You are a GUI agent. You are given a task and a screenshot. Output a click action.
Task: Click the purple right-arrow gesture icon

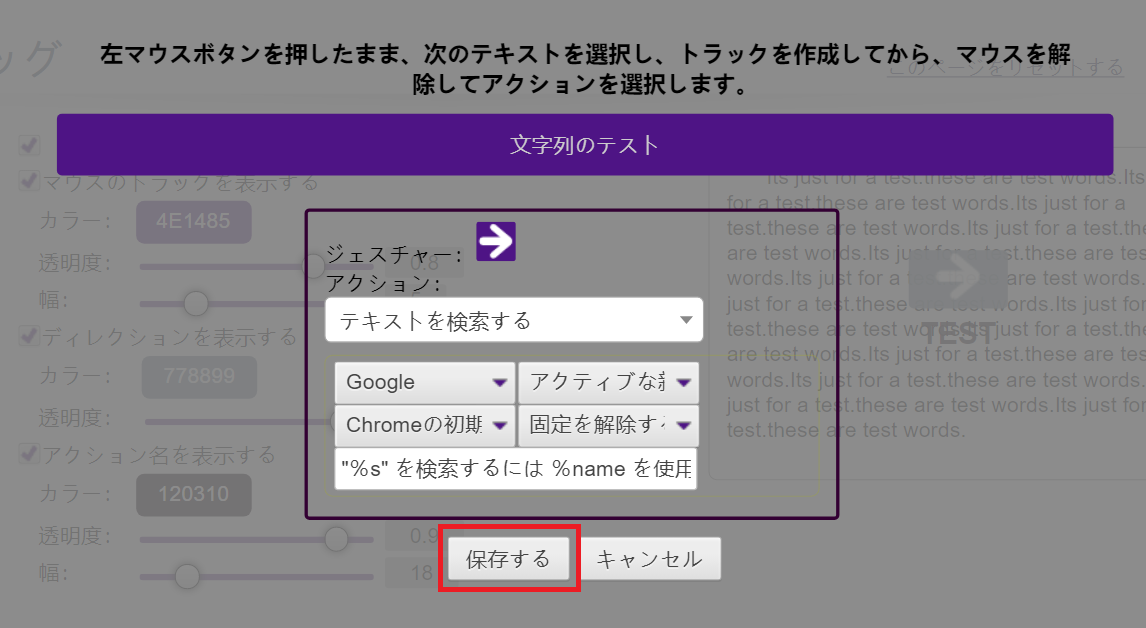[x=496, y=241]
